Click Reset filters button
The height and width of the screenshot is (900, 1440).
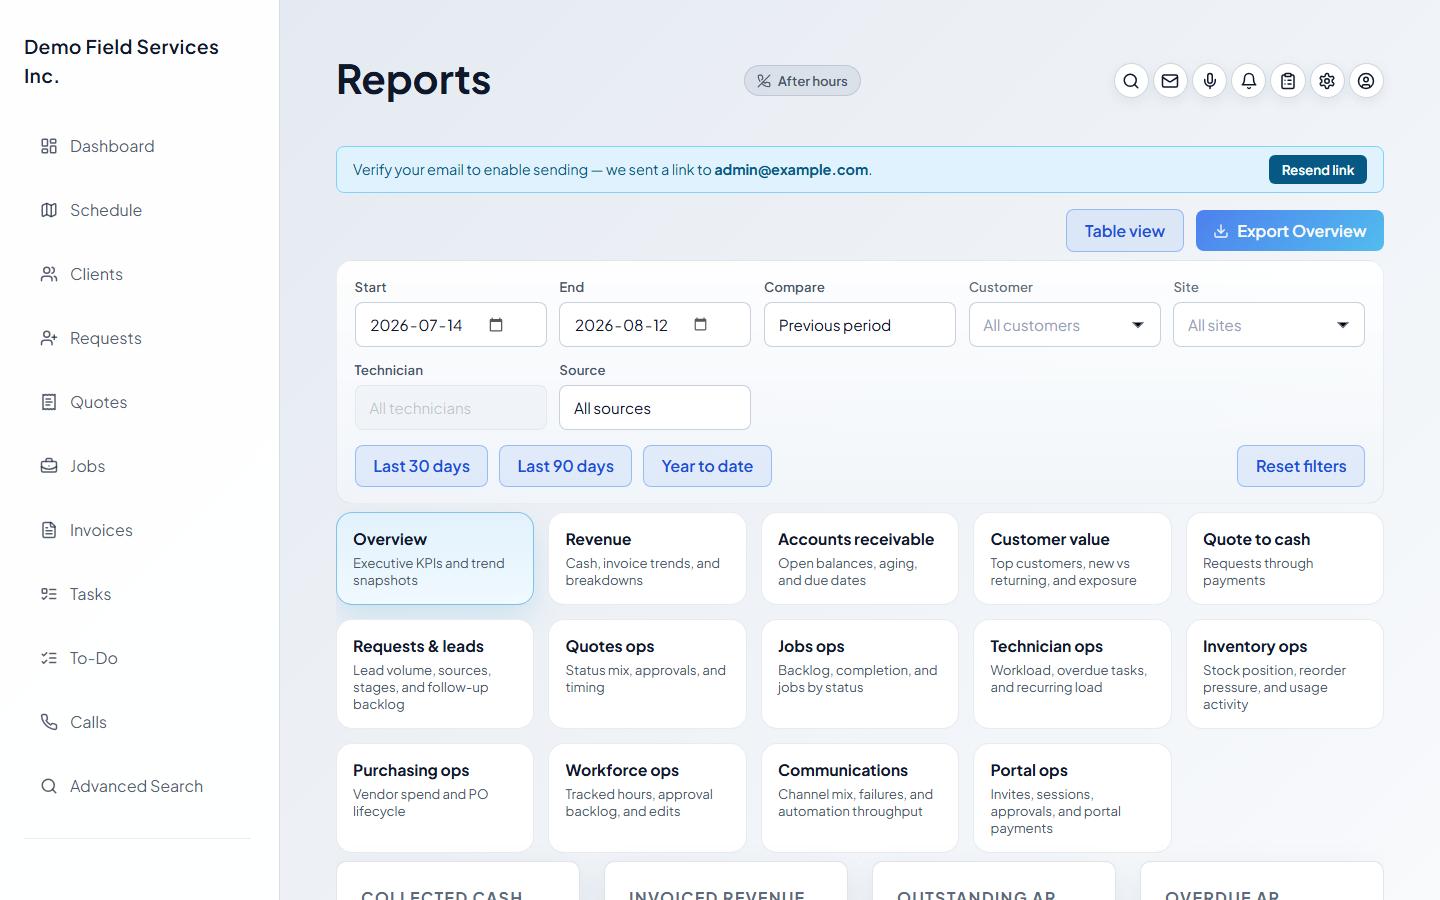1301,466
